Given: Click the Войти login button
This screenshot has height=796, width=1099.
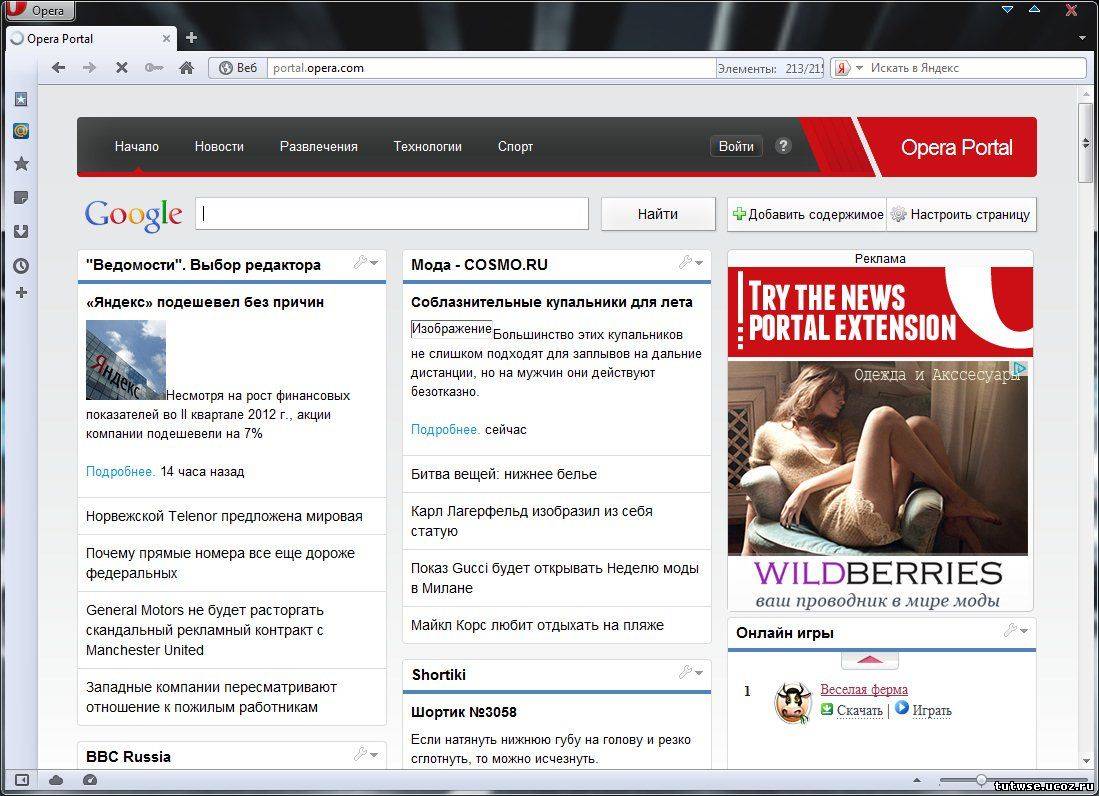Looking at the screenshot, I should pos(736,146).
